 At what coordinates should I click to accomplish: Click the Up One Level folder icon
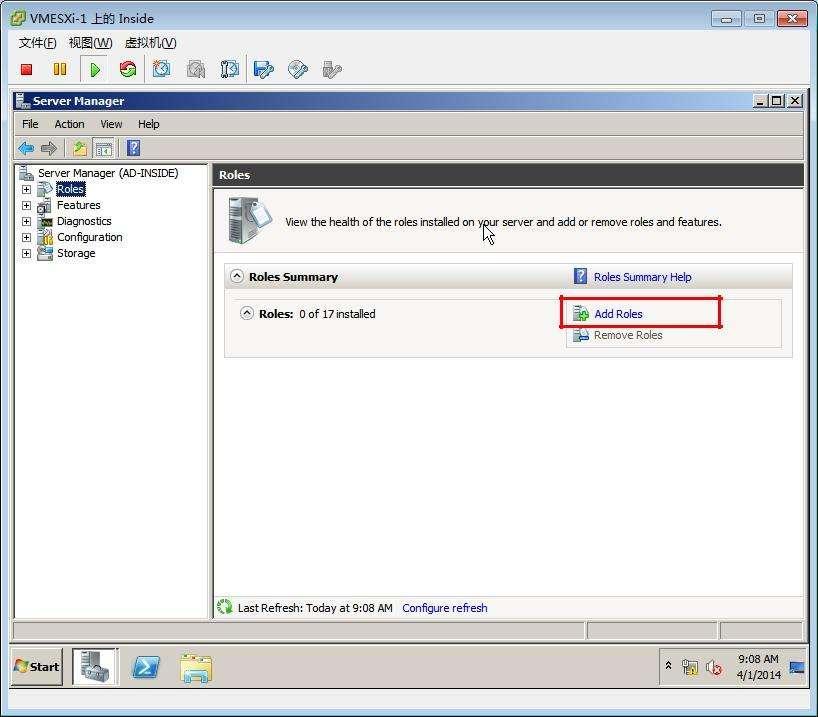point(80,149)
